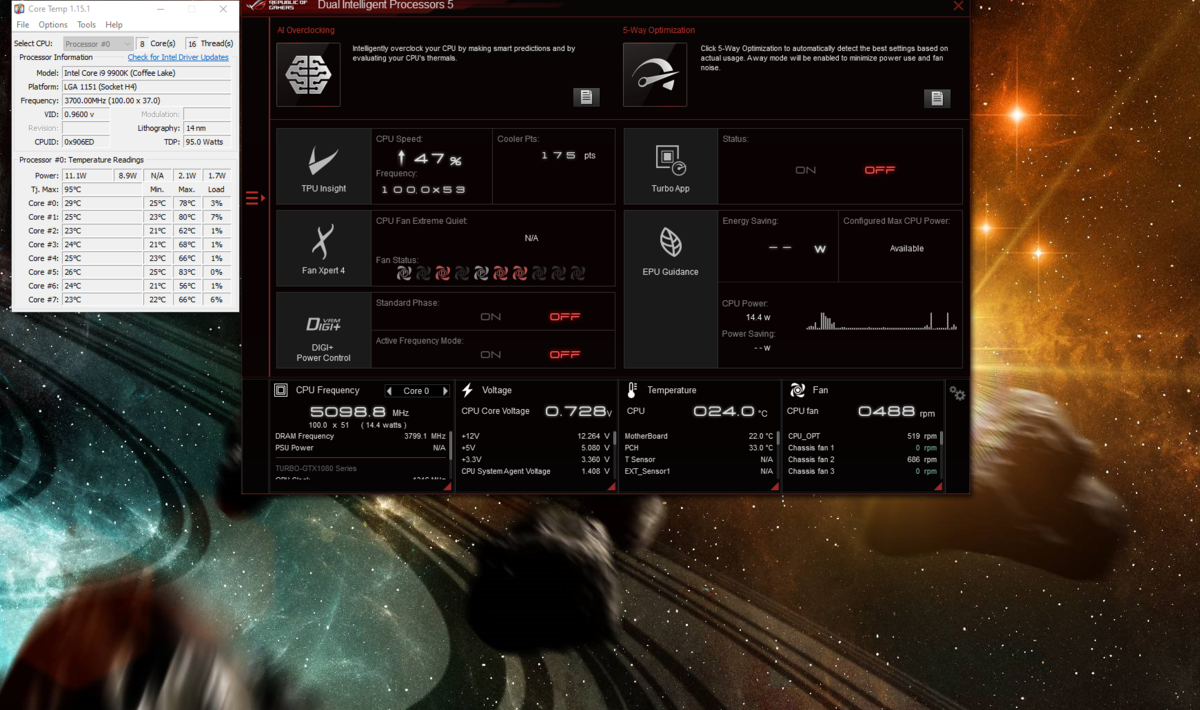Screen dimensions: 1200x710
Task: Expand Voltage panel via red corner triangle
Action: (x=611, y=487)
